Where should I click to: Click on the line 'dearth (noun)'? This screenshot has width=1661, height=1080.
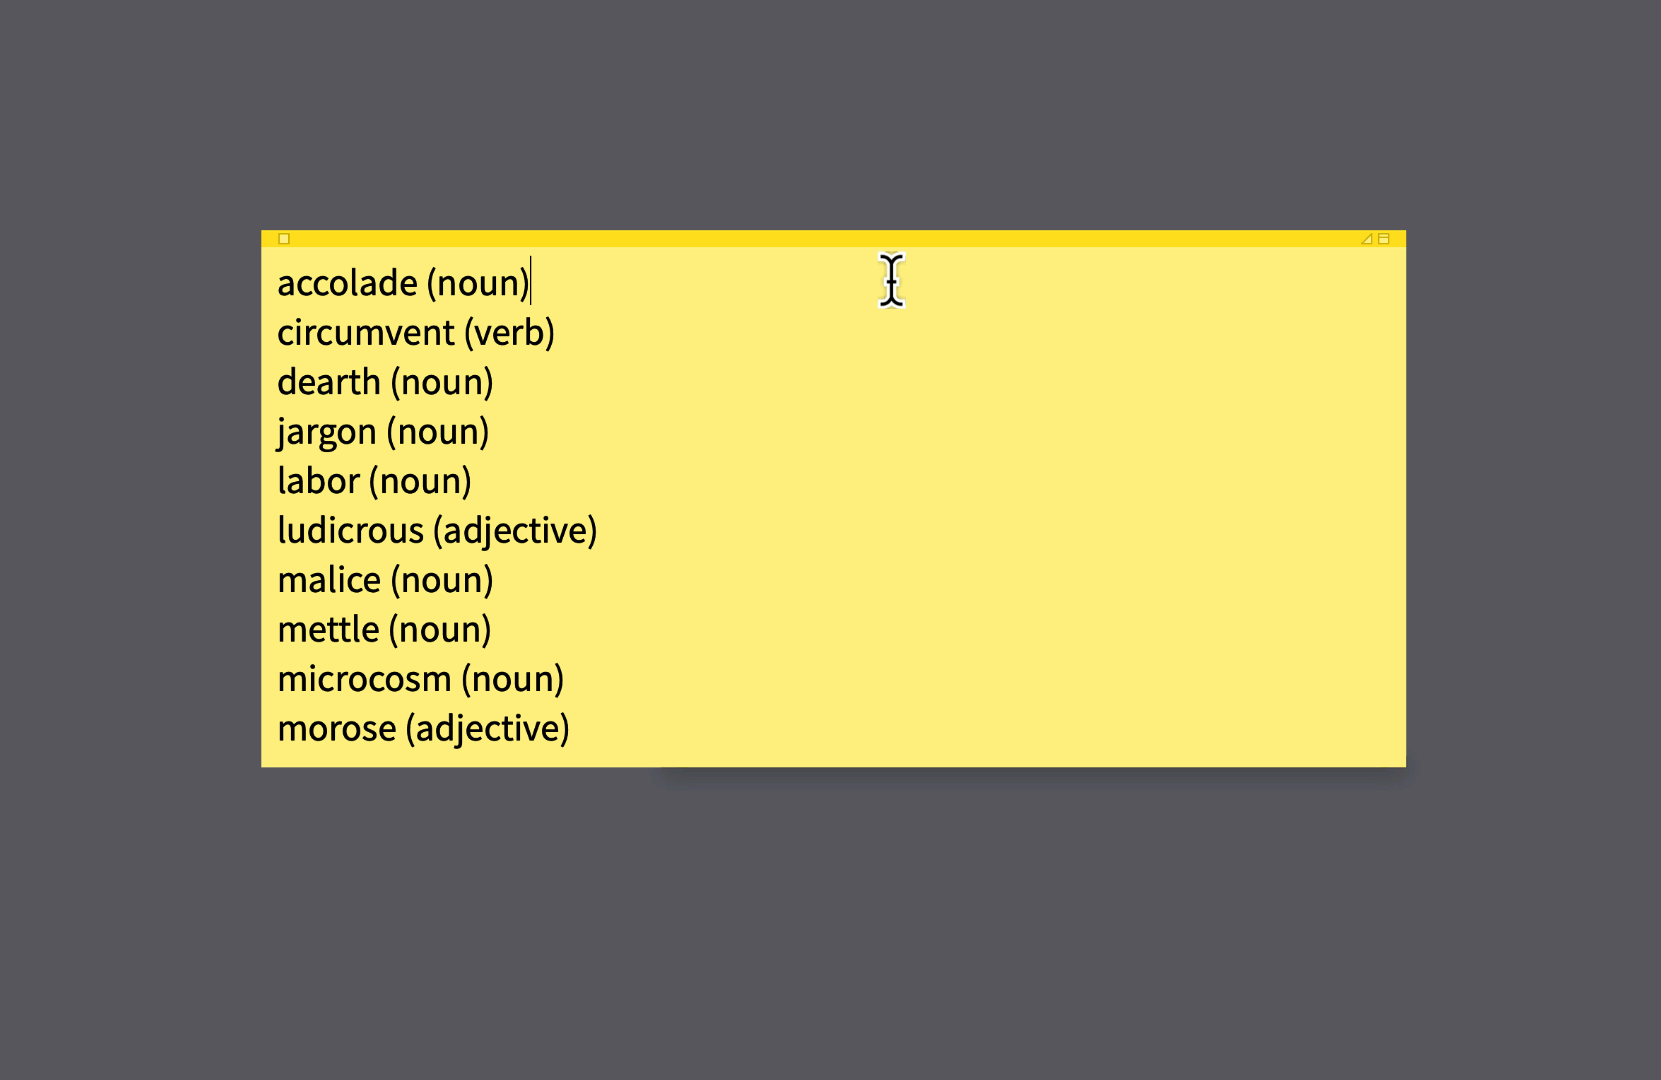tap(385, 383)
